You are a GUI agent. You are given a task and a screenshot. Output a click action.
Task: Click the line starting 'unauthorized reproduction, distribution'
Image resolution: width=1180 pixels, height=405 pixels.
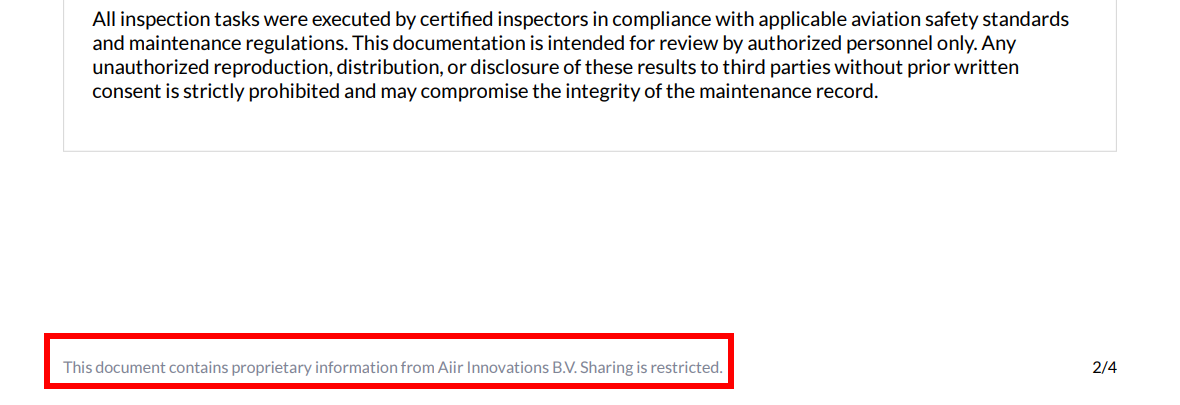(555, 68)
